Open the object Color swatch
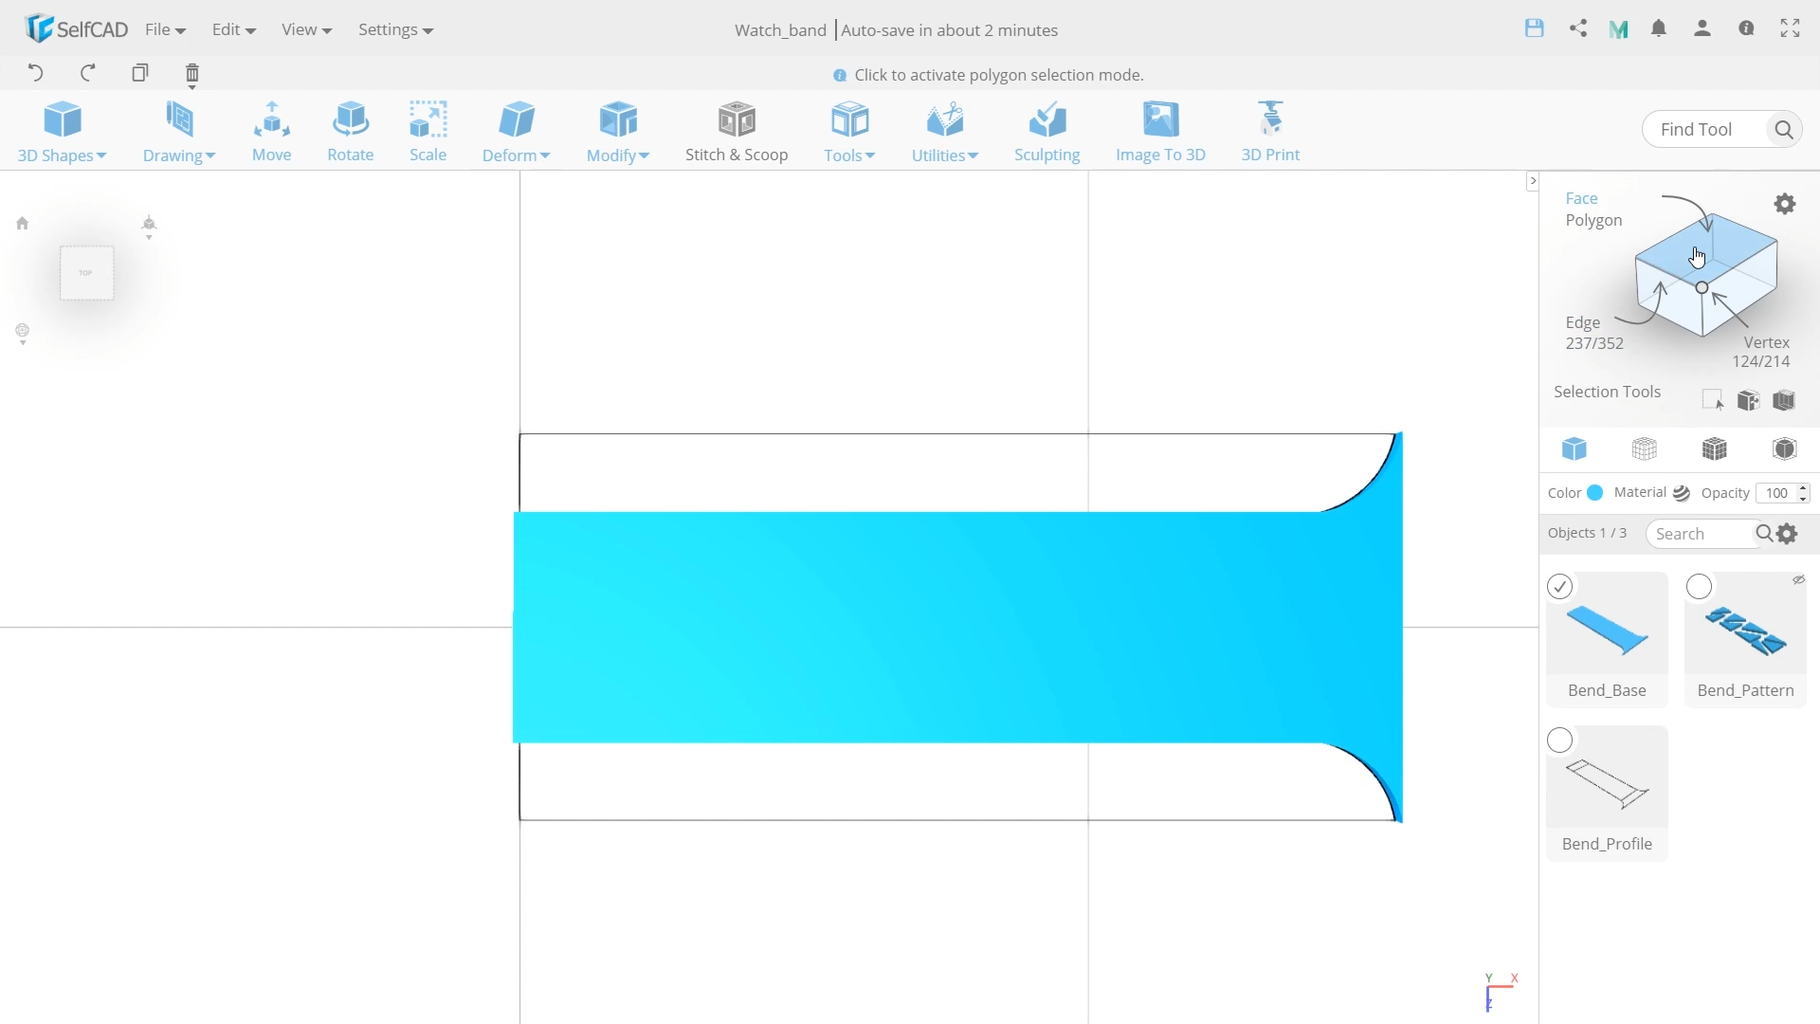The image size is (1820, 1024). tap(1595, 493)
